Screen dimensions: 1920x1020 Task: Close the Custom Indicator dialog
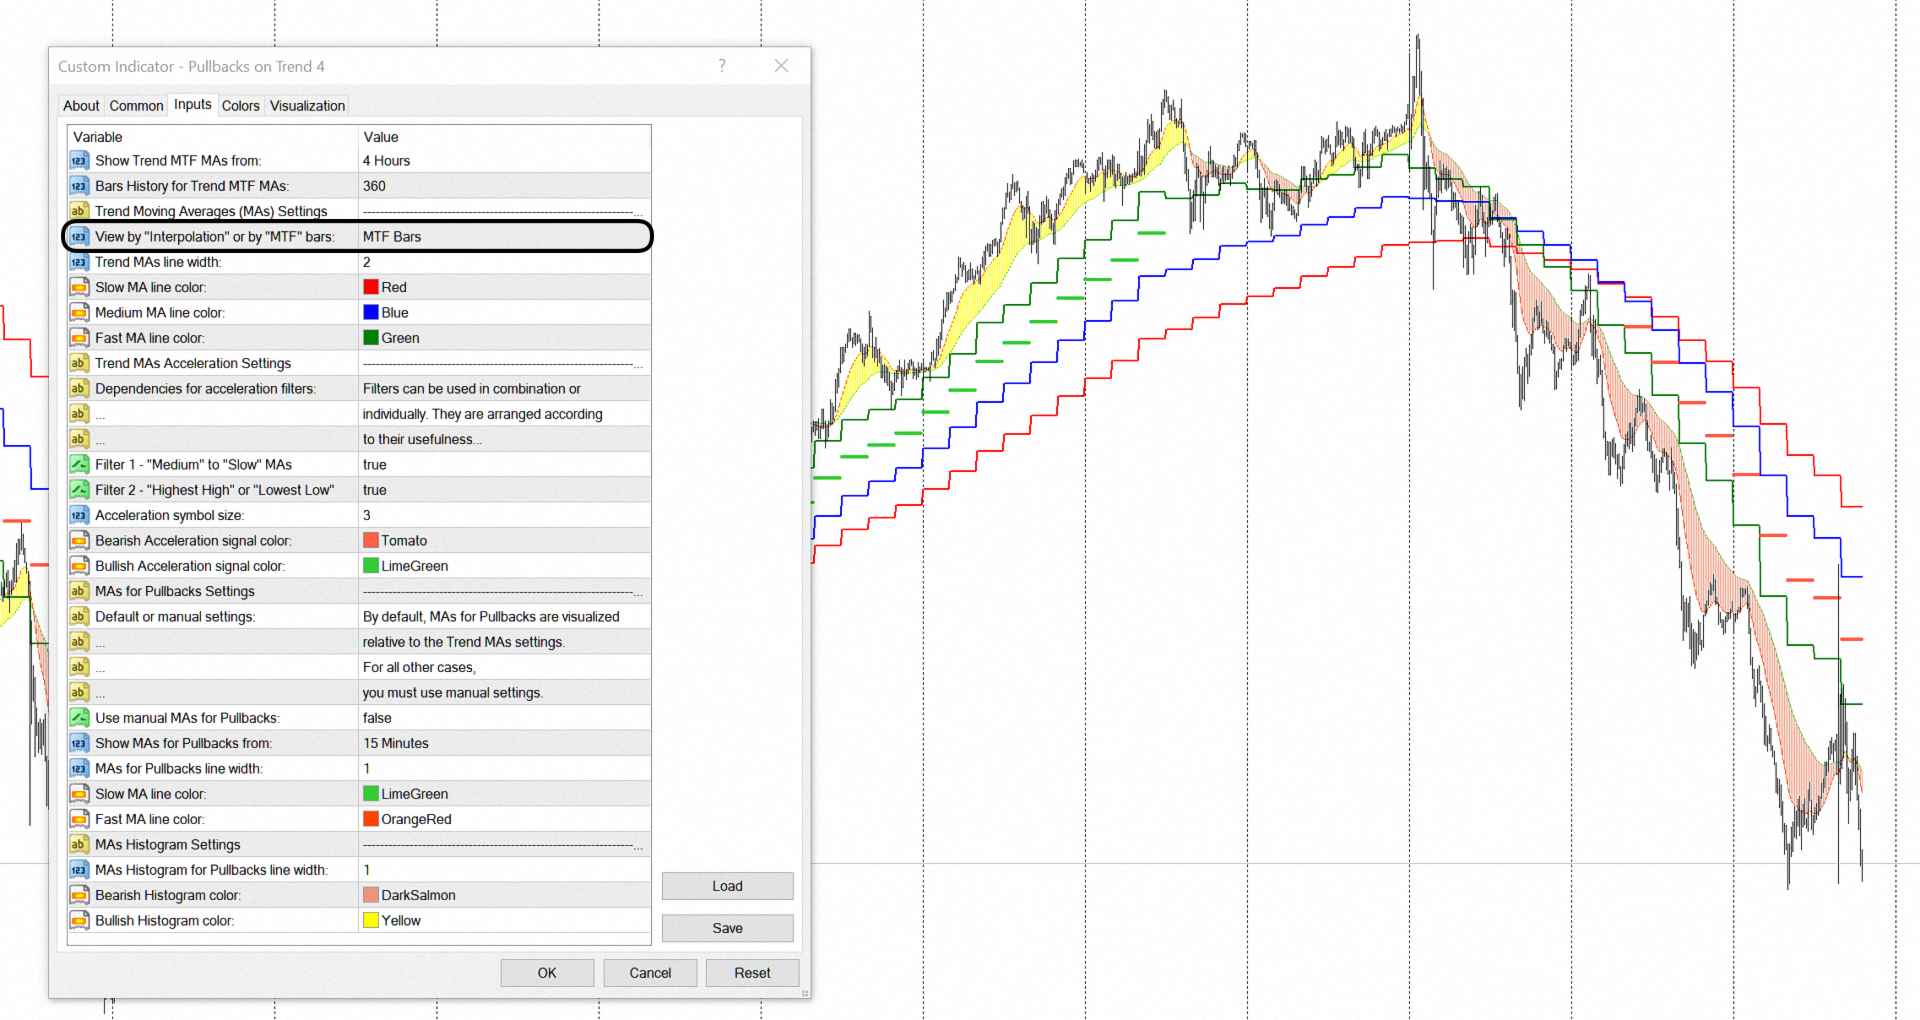pyautogui.click(x=782, y=66)
